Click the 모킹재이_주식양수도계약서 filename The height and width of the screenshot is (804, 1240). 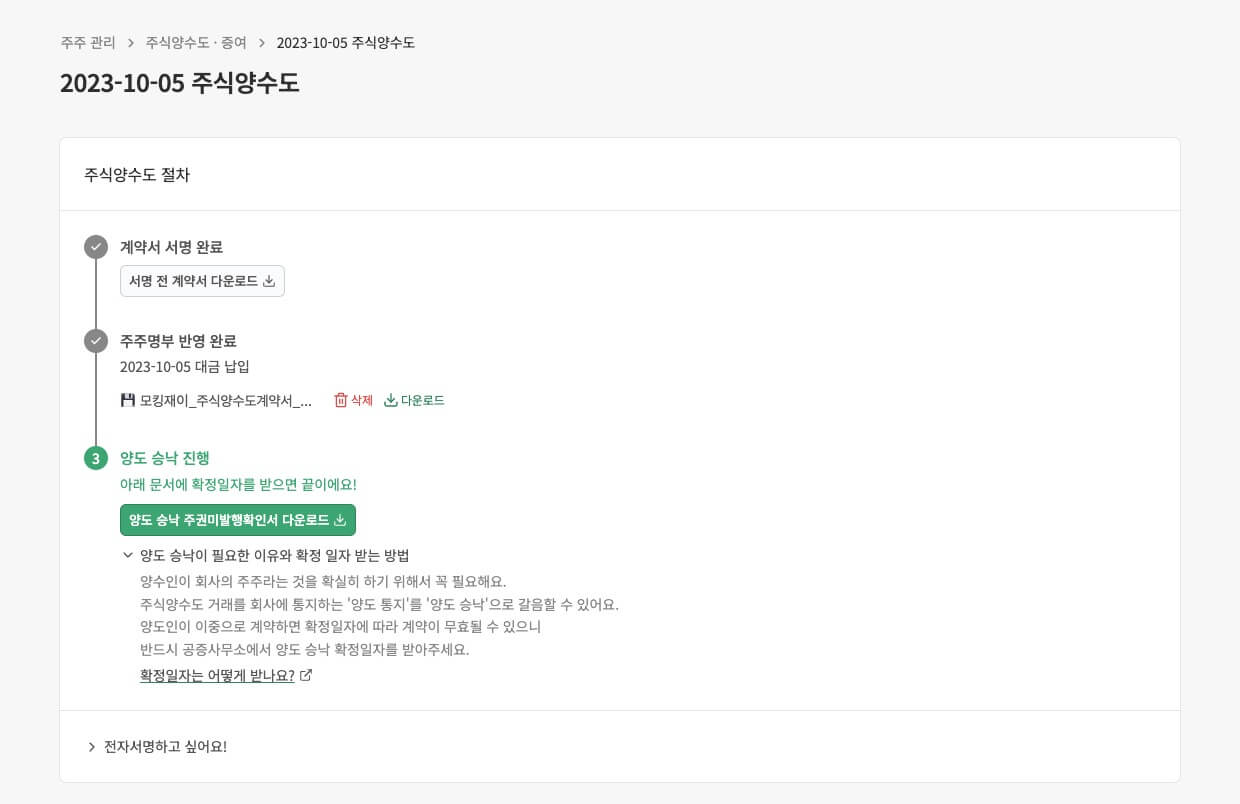point(225,399)
